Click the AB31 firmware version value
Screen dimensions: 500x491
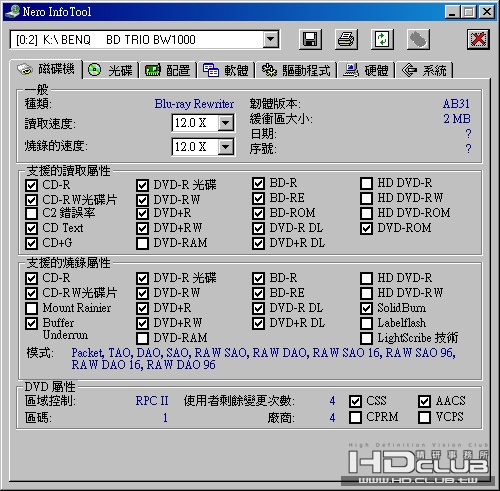tap(456, 104)
